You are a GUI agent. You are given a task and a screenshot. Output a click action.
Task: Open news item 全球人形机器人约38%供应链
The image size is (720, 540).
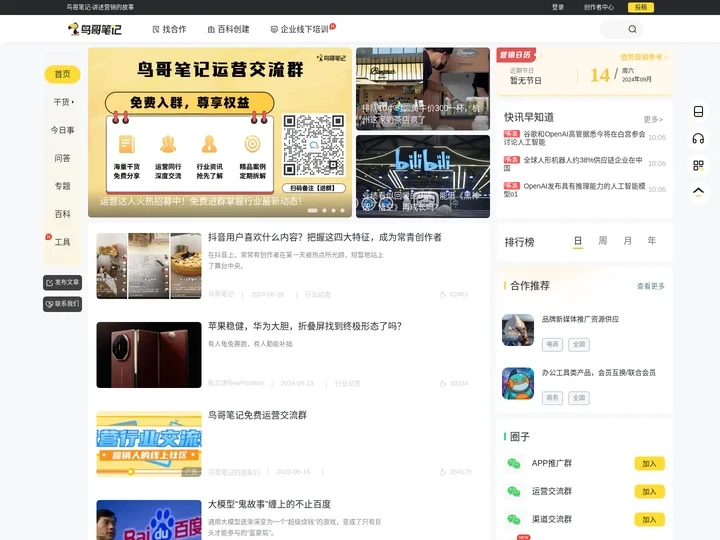tap(573, 164)
